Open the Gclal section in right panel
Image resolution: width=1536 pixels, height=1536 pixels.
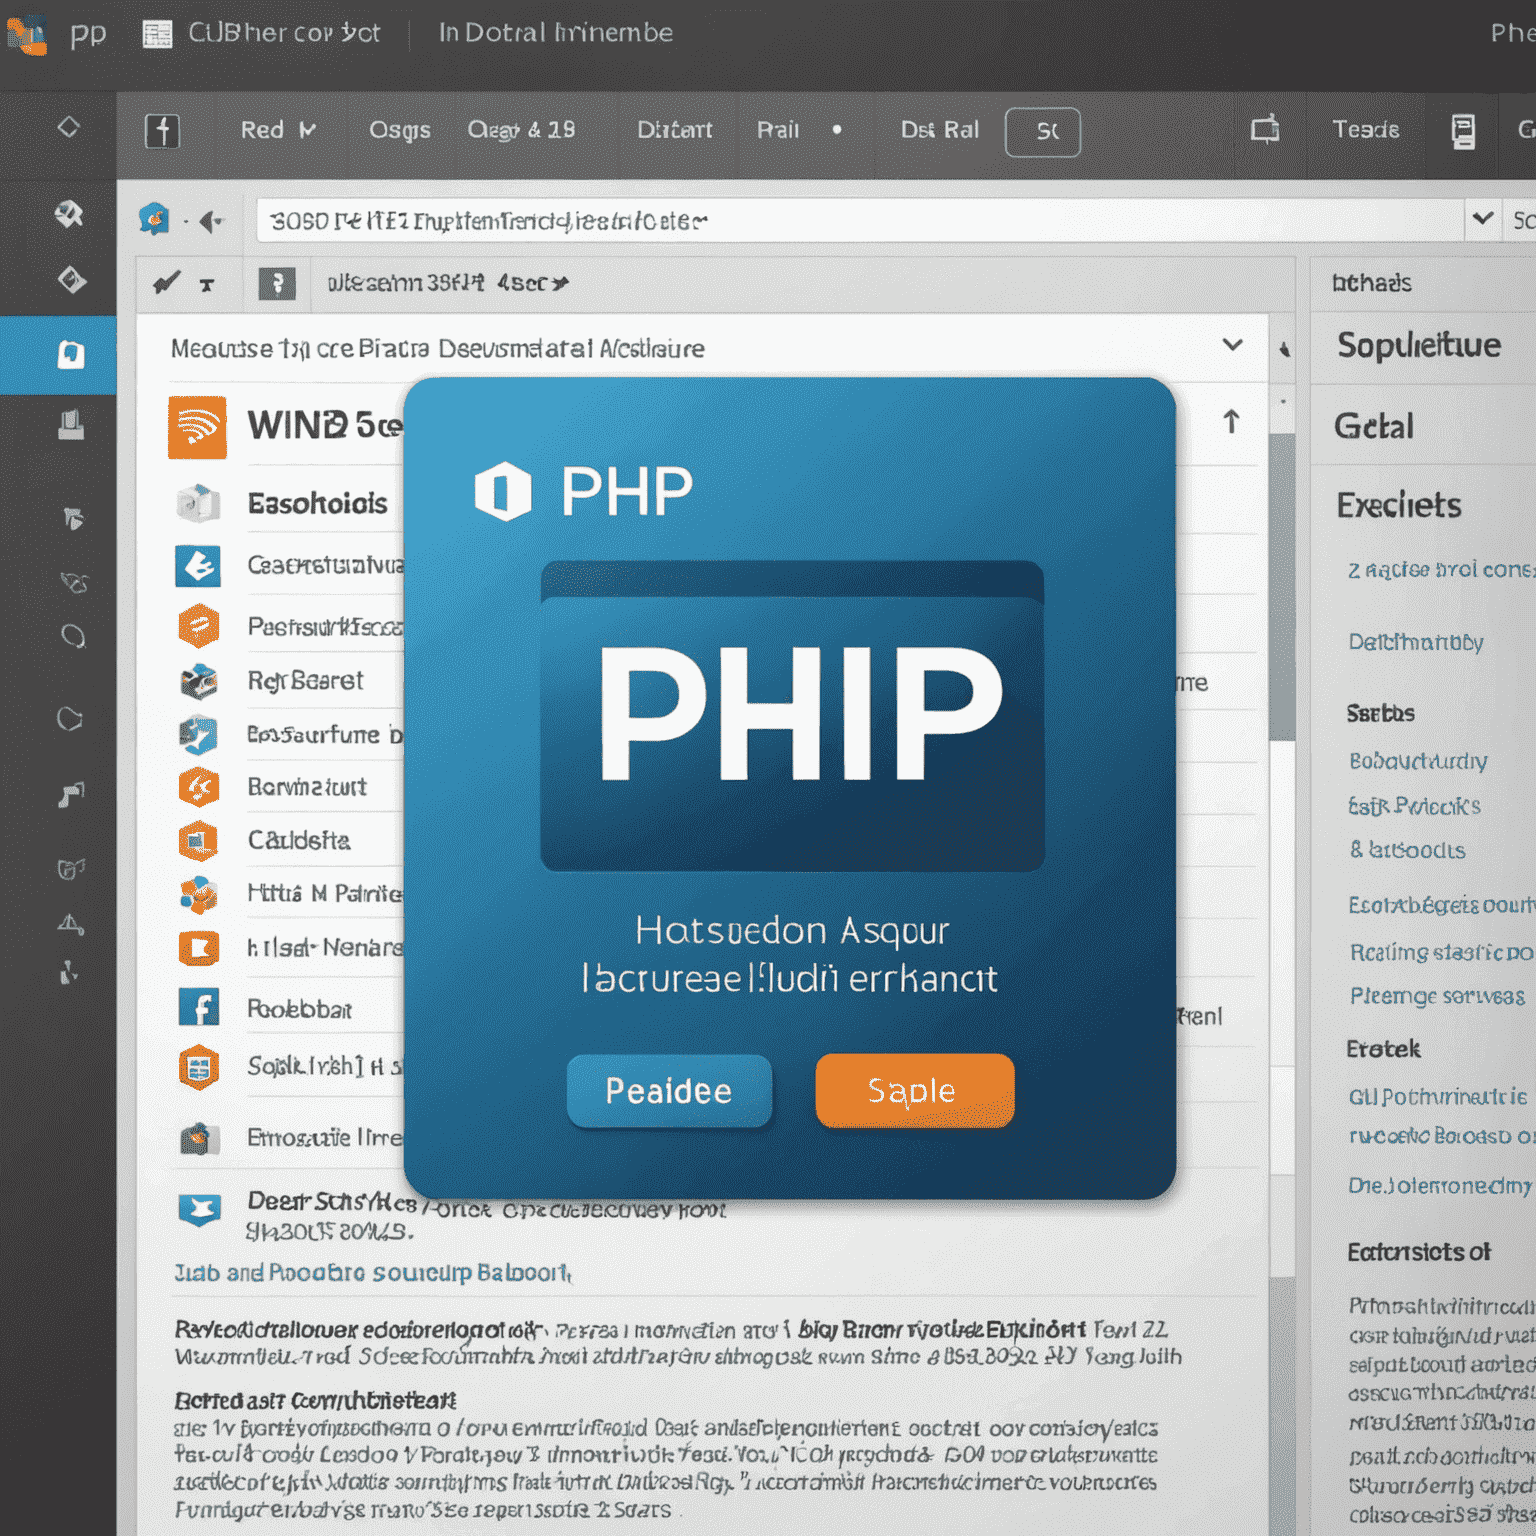1373,427
